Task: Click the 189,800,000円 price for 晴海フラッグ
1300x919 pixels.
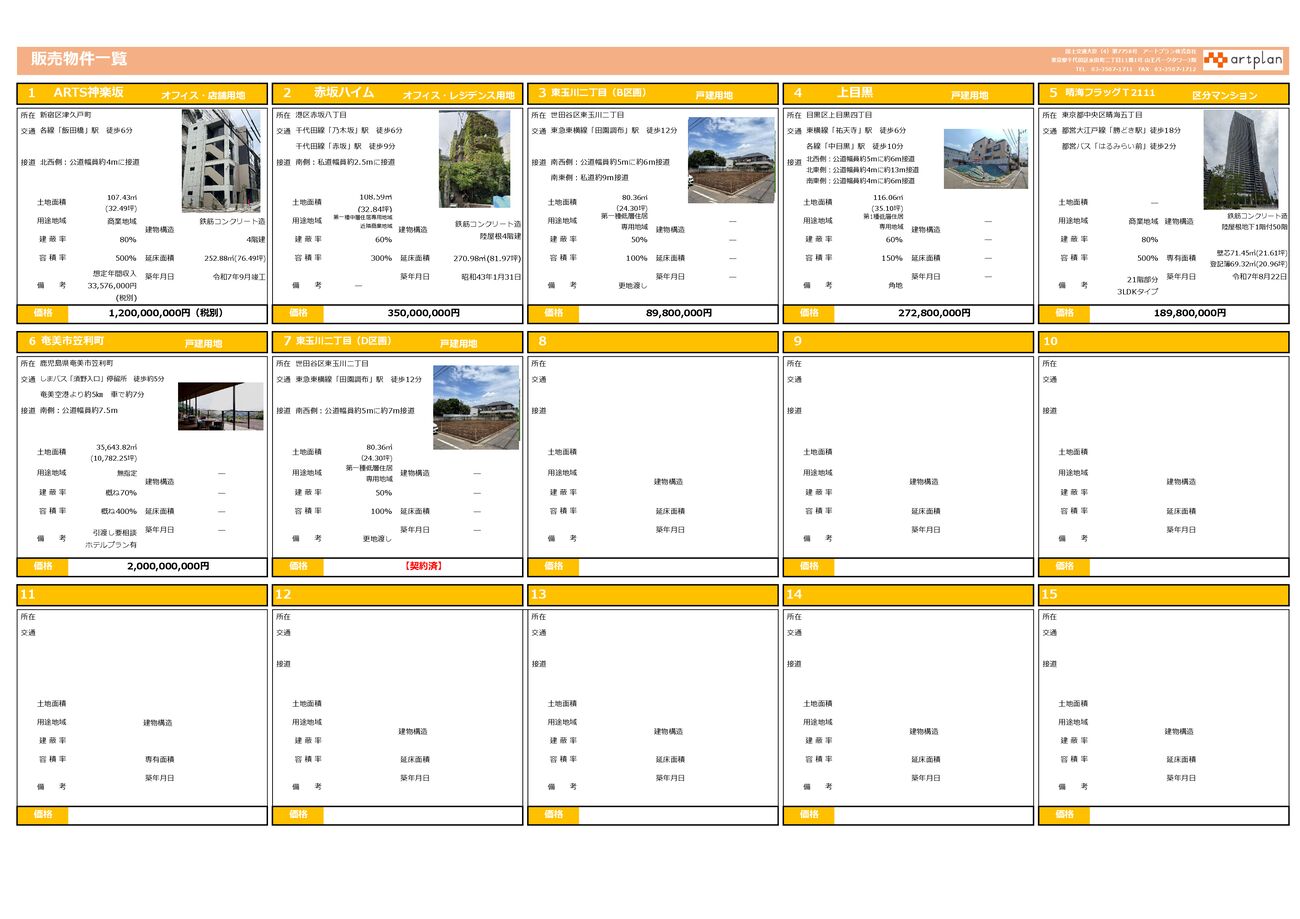Action: [x=1189, y=313]
